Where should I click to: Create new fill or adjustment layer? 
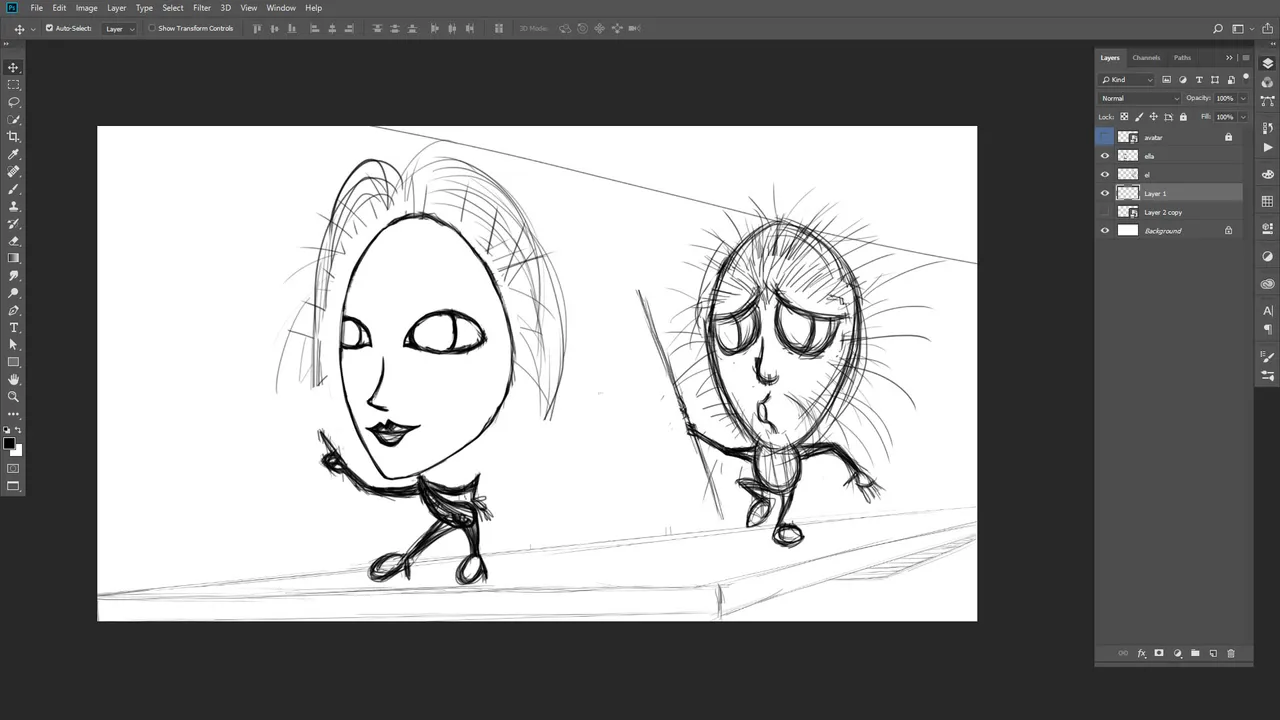(1177, 653)
